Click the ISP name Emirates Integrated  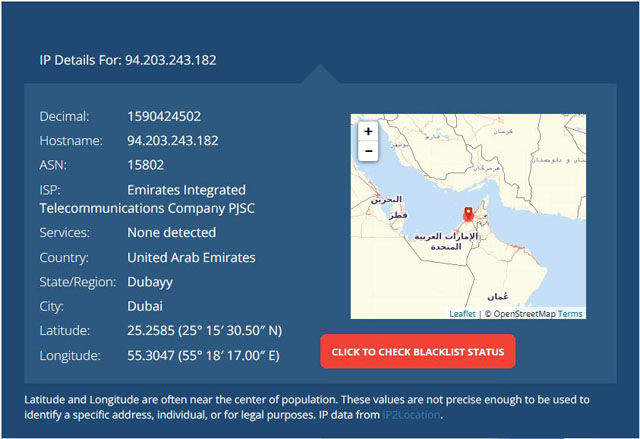coord(187,190)
